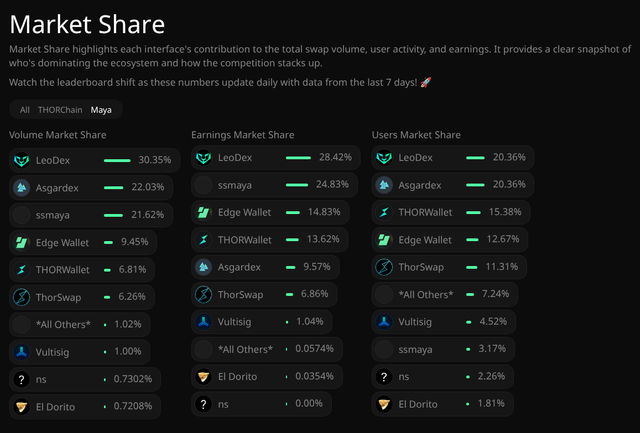Viewport: 640px width, 433px height.
Task: Open the *All Others* row in Users list
Action: (445, 294)
